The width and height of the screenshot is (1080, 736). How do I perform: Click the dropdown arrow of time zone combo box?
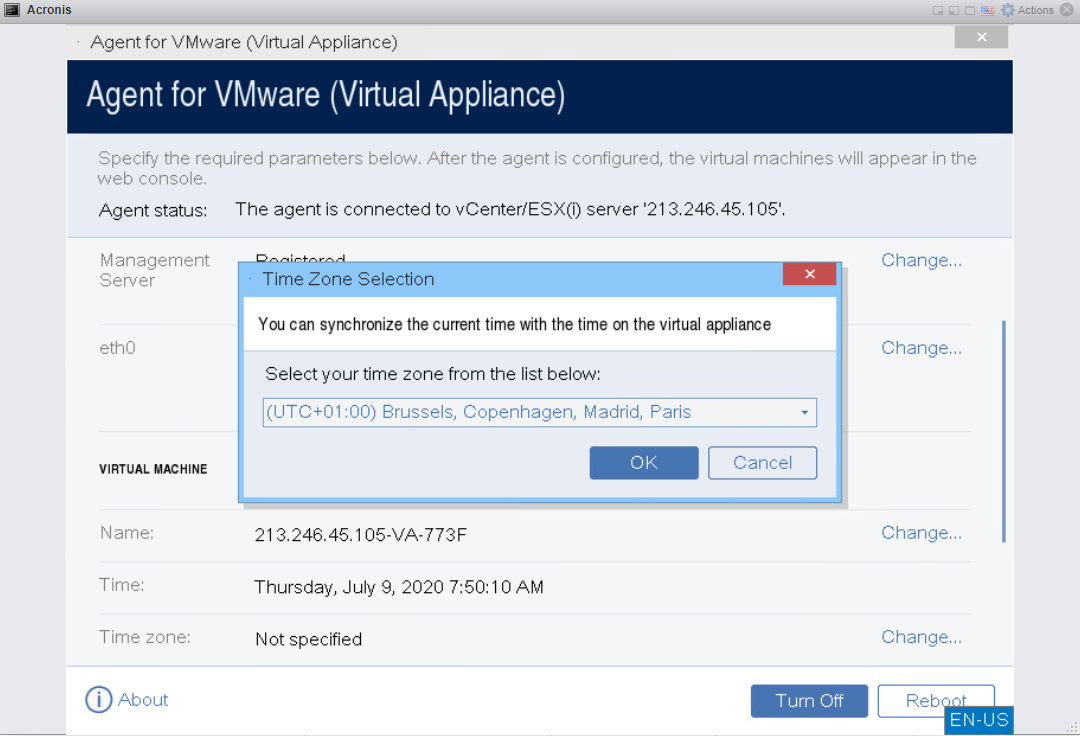[x=804, y=412]
